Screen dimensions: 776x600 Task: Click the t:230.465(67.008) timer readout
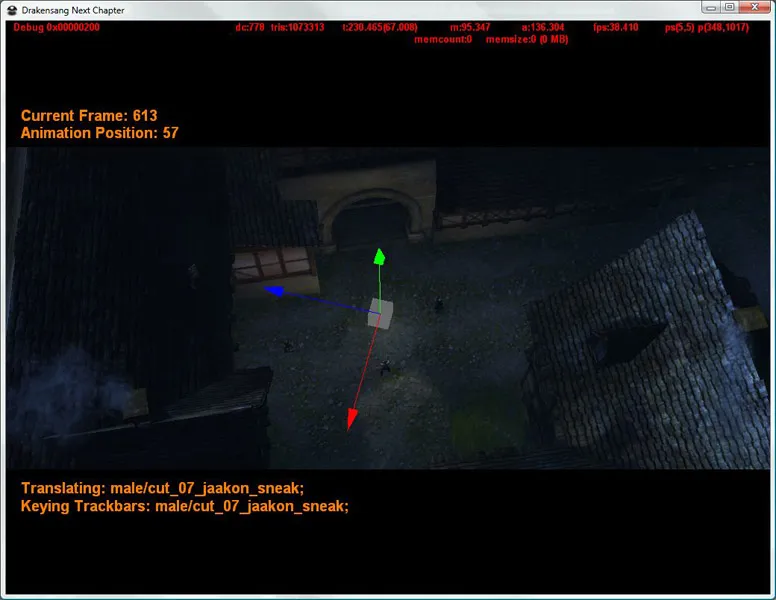pos(380,27)
